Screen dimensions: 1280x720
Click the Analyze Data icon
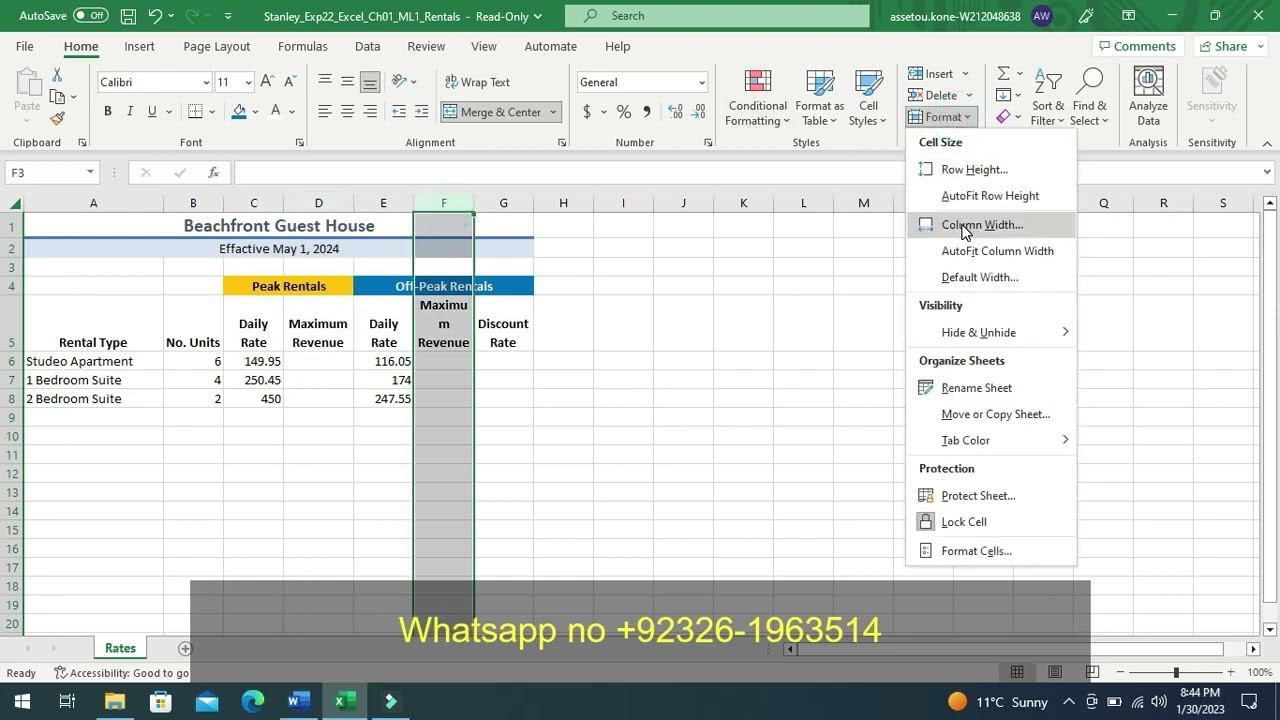1148,98
